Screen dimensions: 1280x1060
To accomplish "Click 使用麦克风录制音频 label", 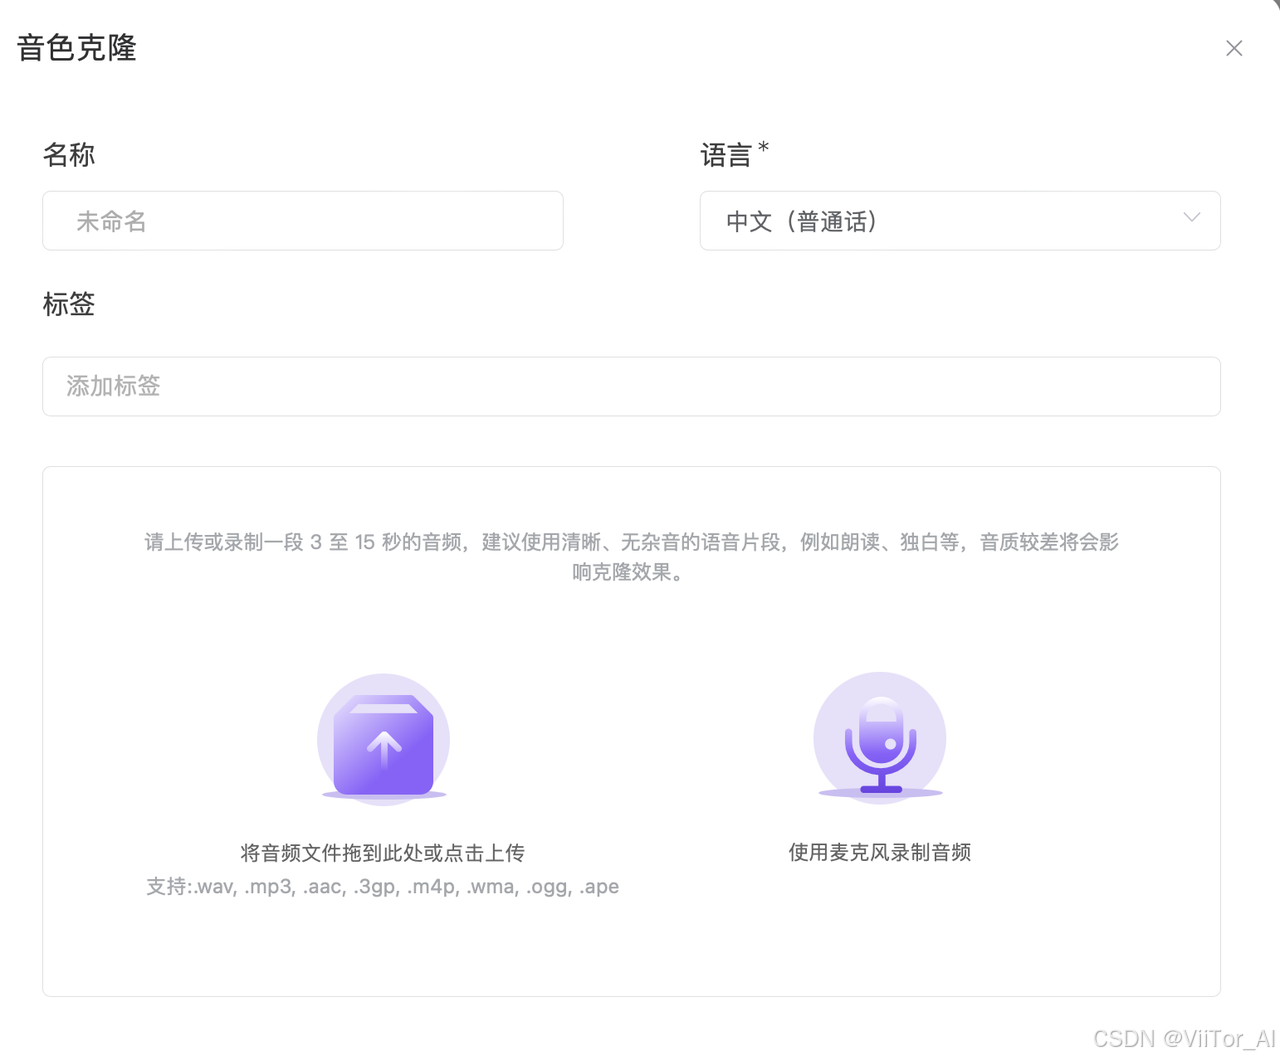I will tap(880, 852).
